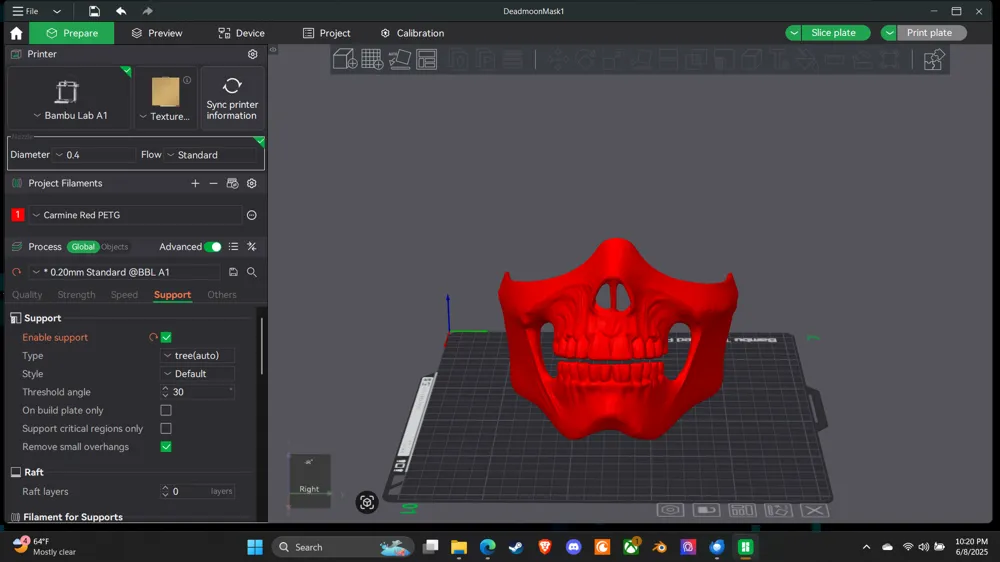Search process settings with magnifier icon
Viewport: 1000px width, 562px height.
click(x=252, y=272)
